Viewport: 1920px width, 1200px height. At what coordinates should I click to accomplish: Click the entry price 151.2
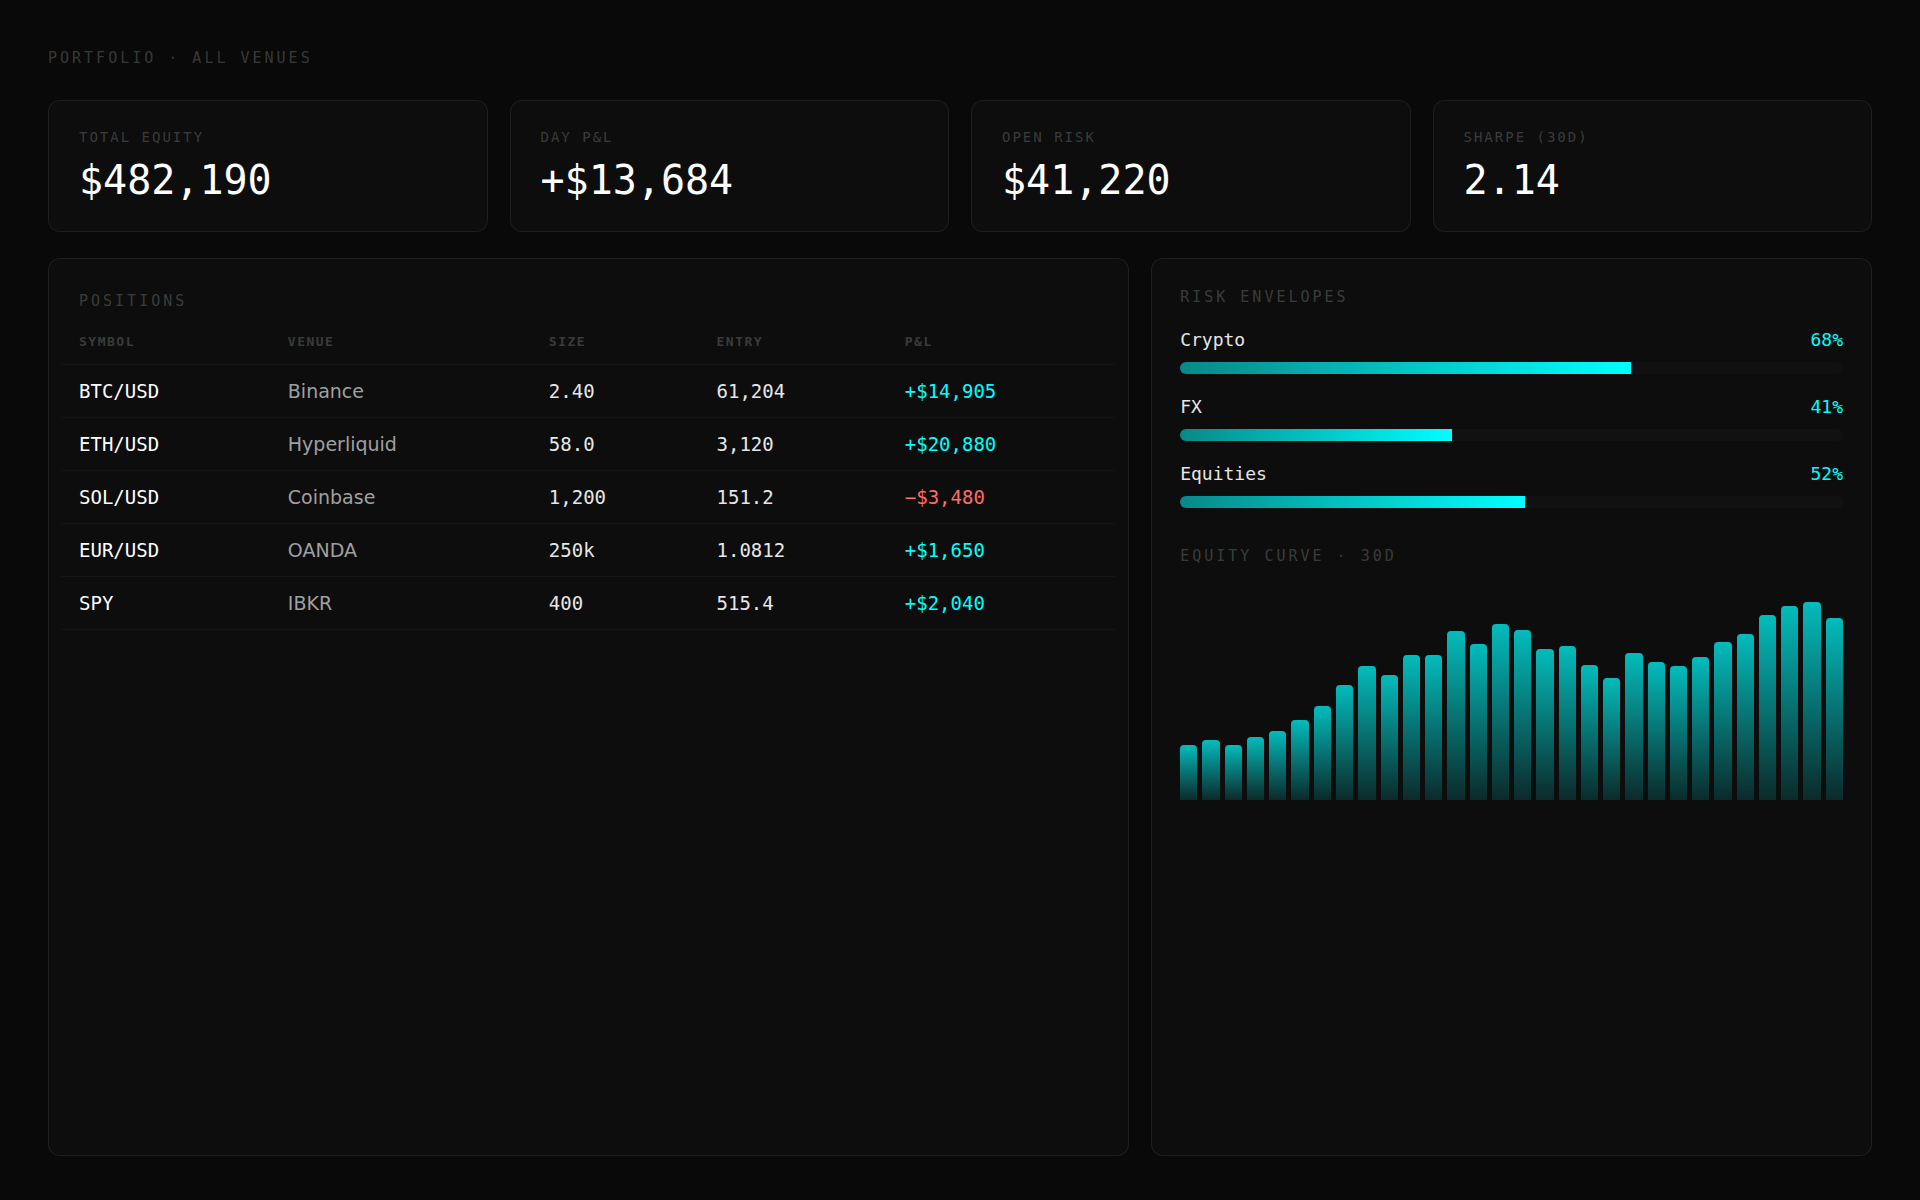click(745, 498)
